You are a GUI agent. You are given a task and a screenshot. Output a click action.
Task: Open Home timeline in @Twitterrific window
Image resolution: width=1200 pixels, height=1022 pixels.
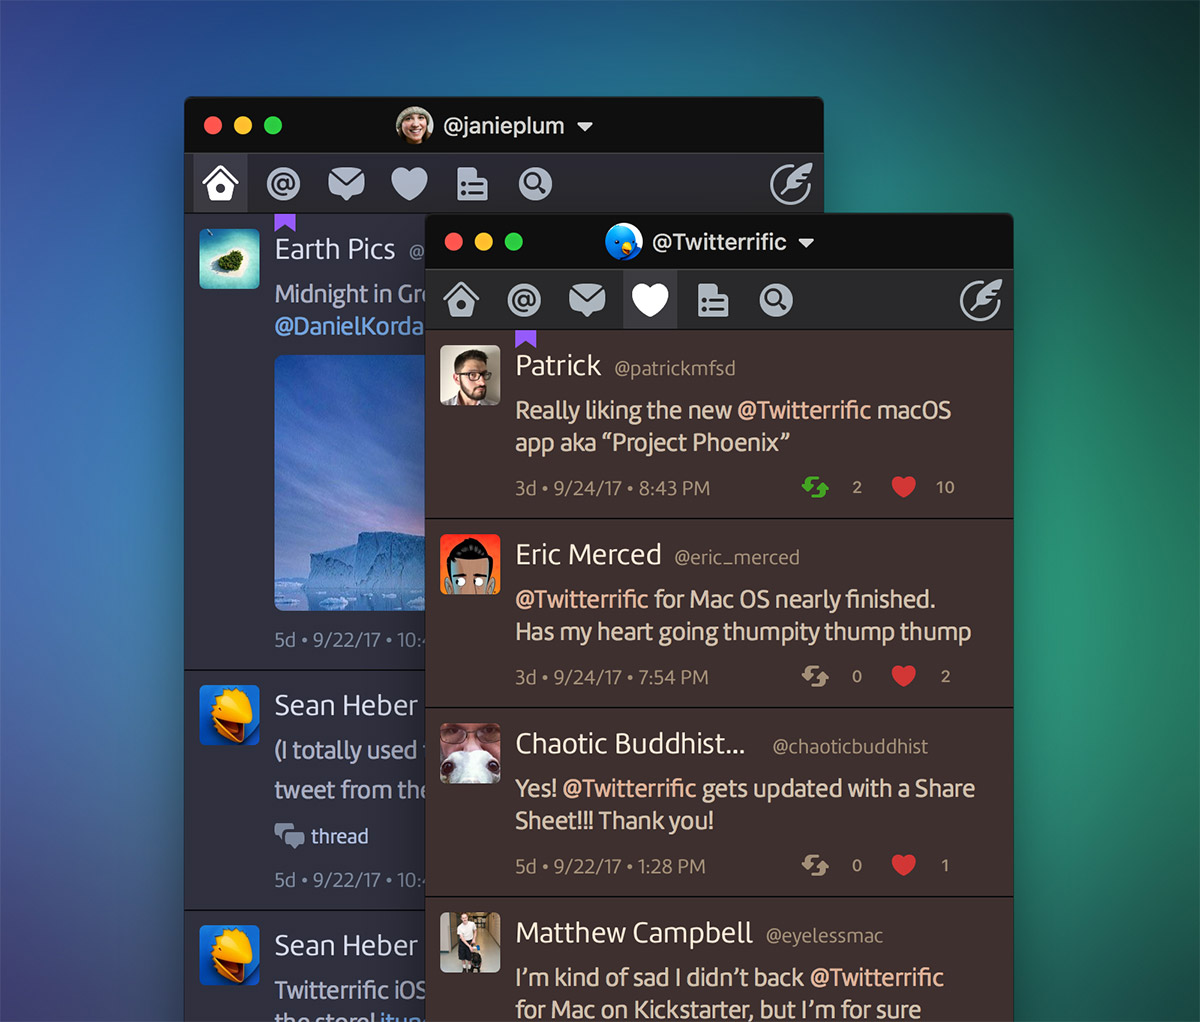click(461, 300)
